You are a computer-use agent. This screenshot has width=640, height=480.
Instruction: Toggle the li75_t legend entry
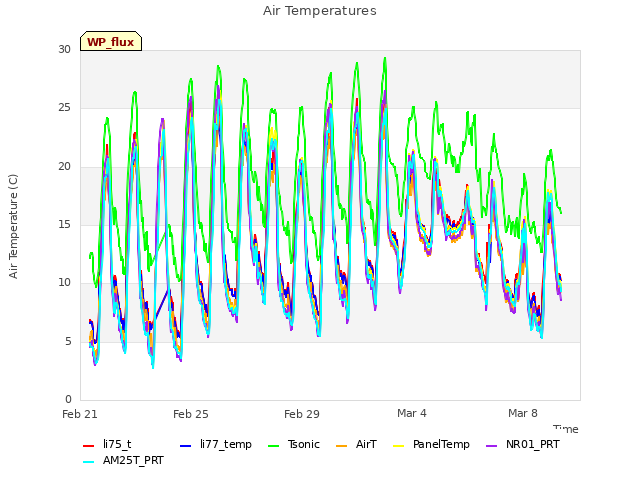tap(107, 444)
